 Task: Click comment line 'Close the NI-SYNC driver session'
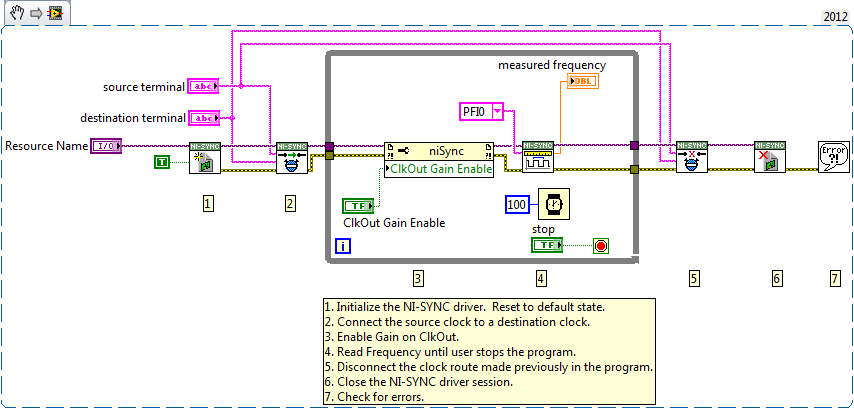pyautogui.click(x=418, y=382)
